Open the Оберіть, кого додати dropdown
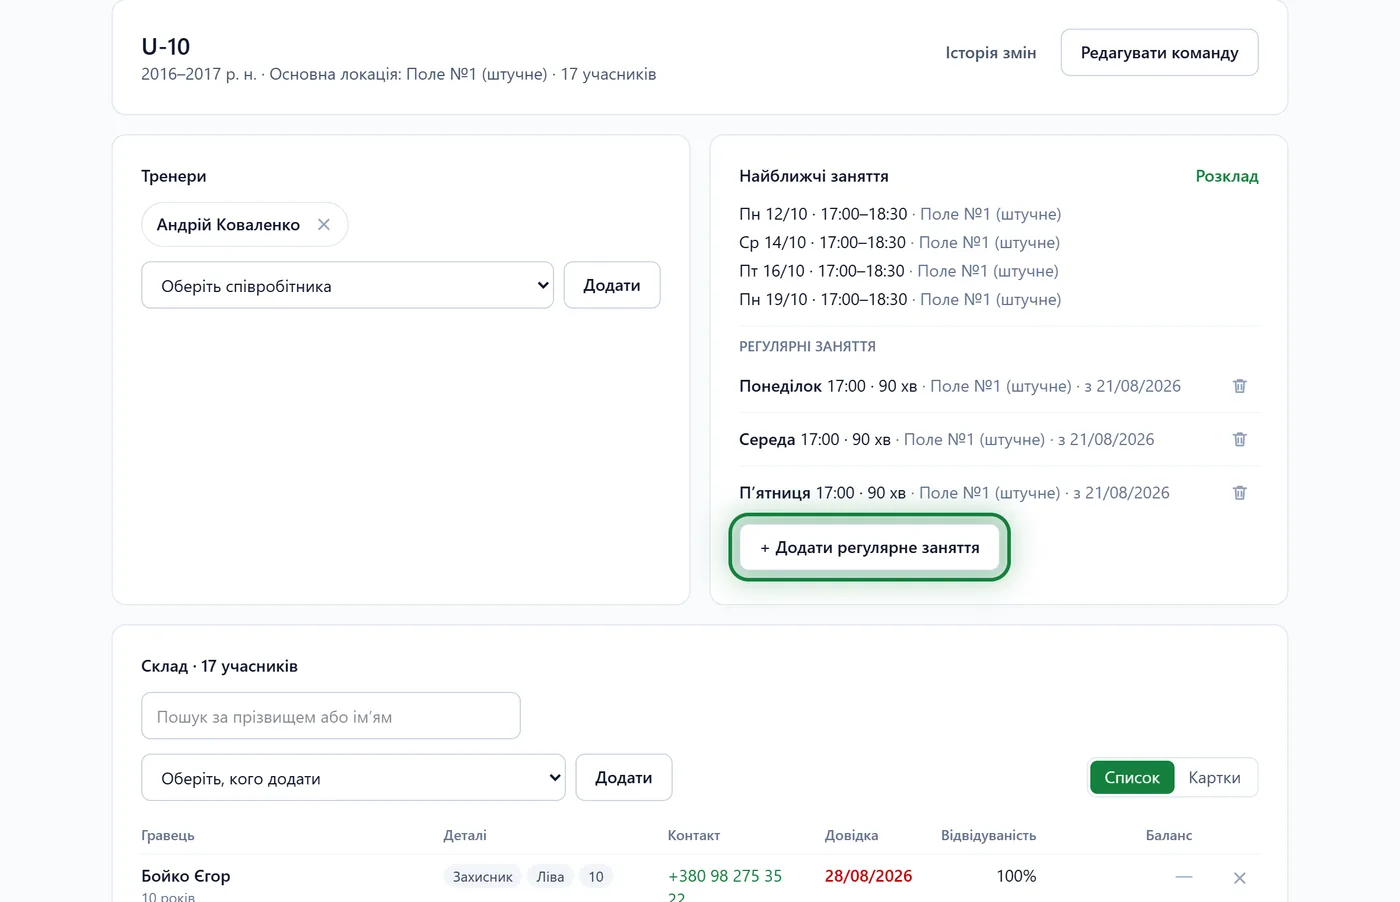Screen dimensions: 1400x902 coord(353,778)
